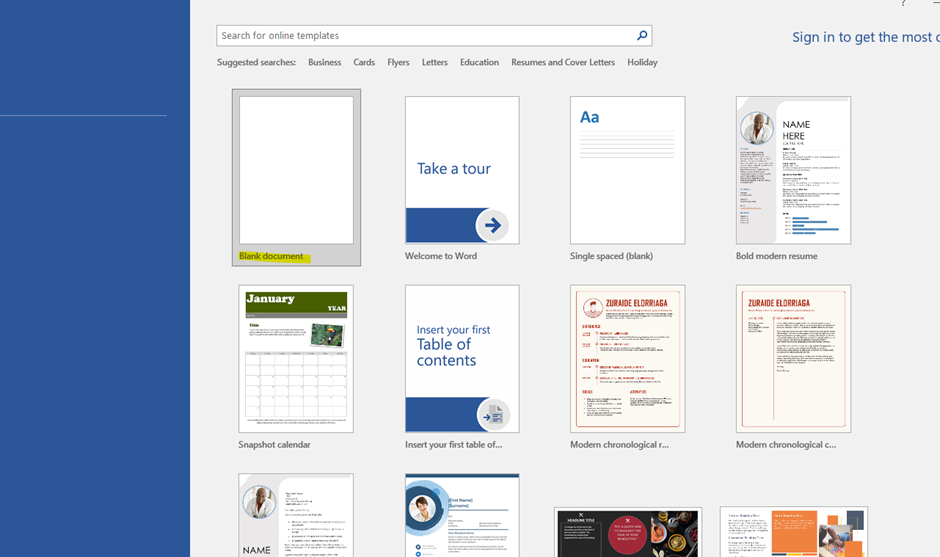
Task: Click the magnifier search icon
Action: 642,36
